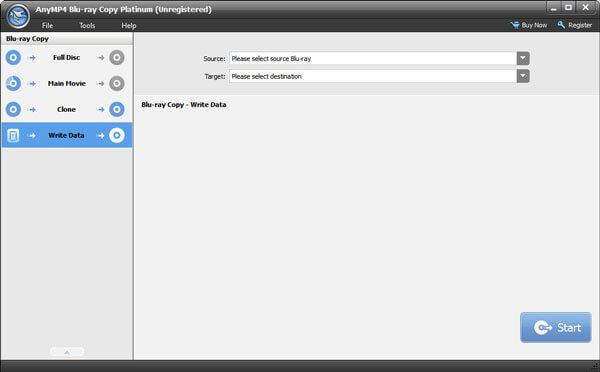600x372 pixels.
Task: Select the Write Data copy mode
Action: pyautogui.click(x=67, y=135)
